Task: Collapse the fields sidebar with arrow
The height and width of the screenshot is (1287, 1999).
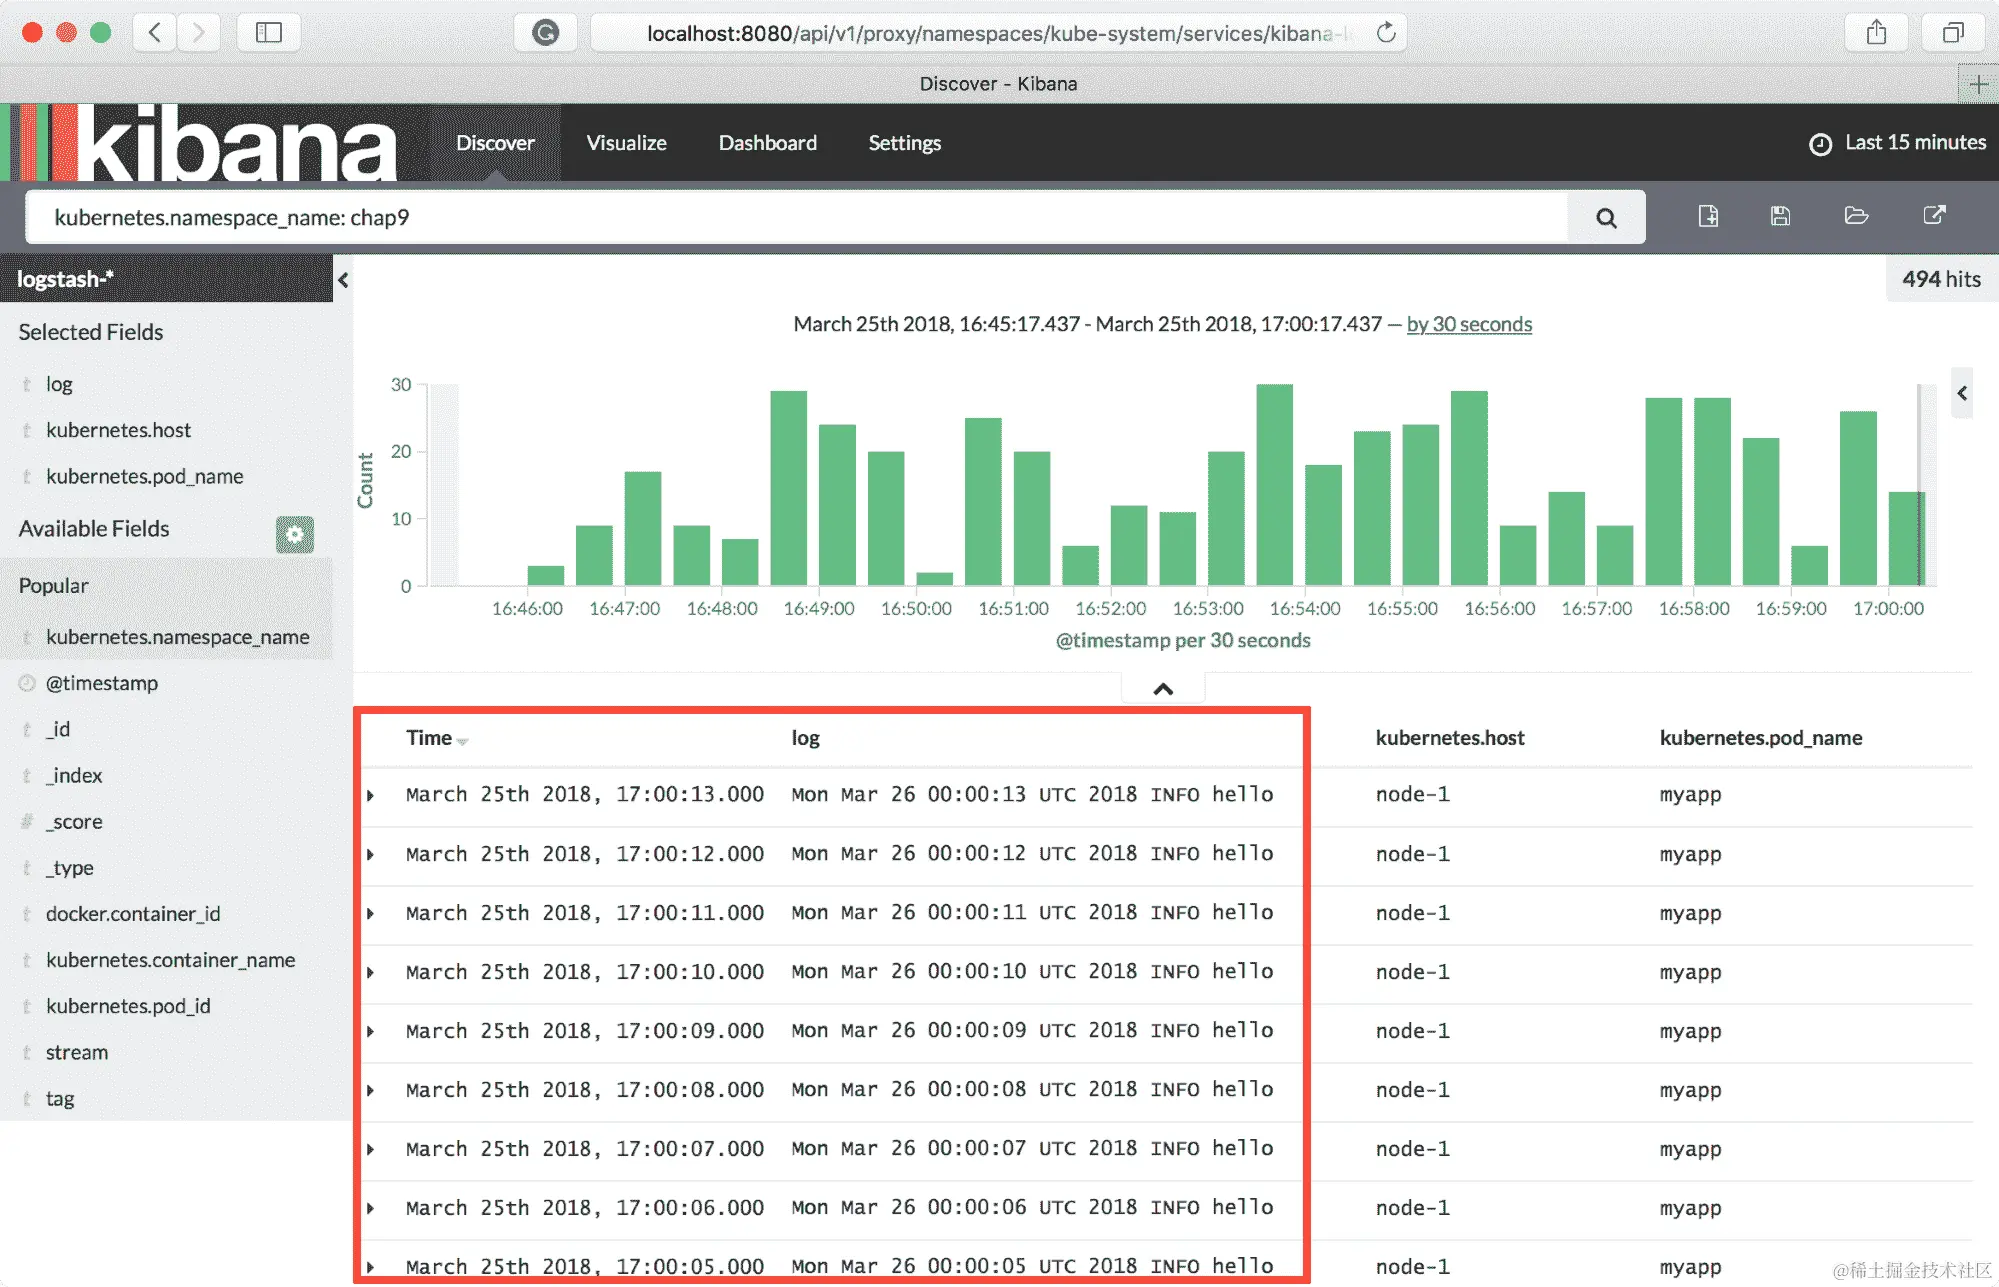Action: click(343, 280)
